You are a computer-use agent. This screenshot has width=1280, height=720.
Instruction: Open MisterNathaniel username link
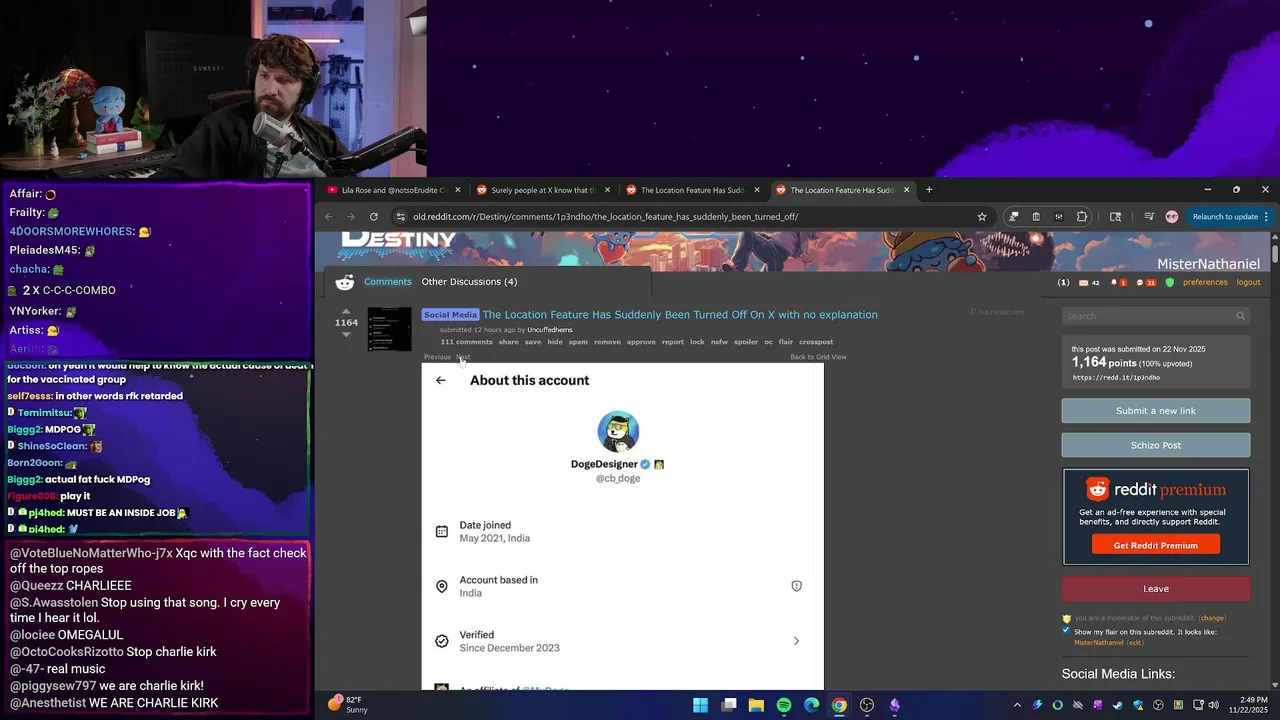coord(1208,264)
